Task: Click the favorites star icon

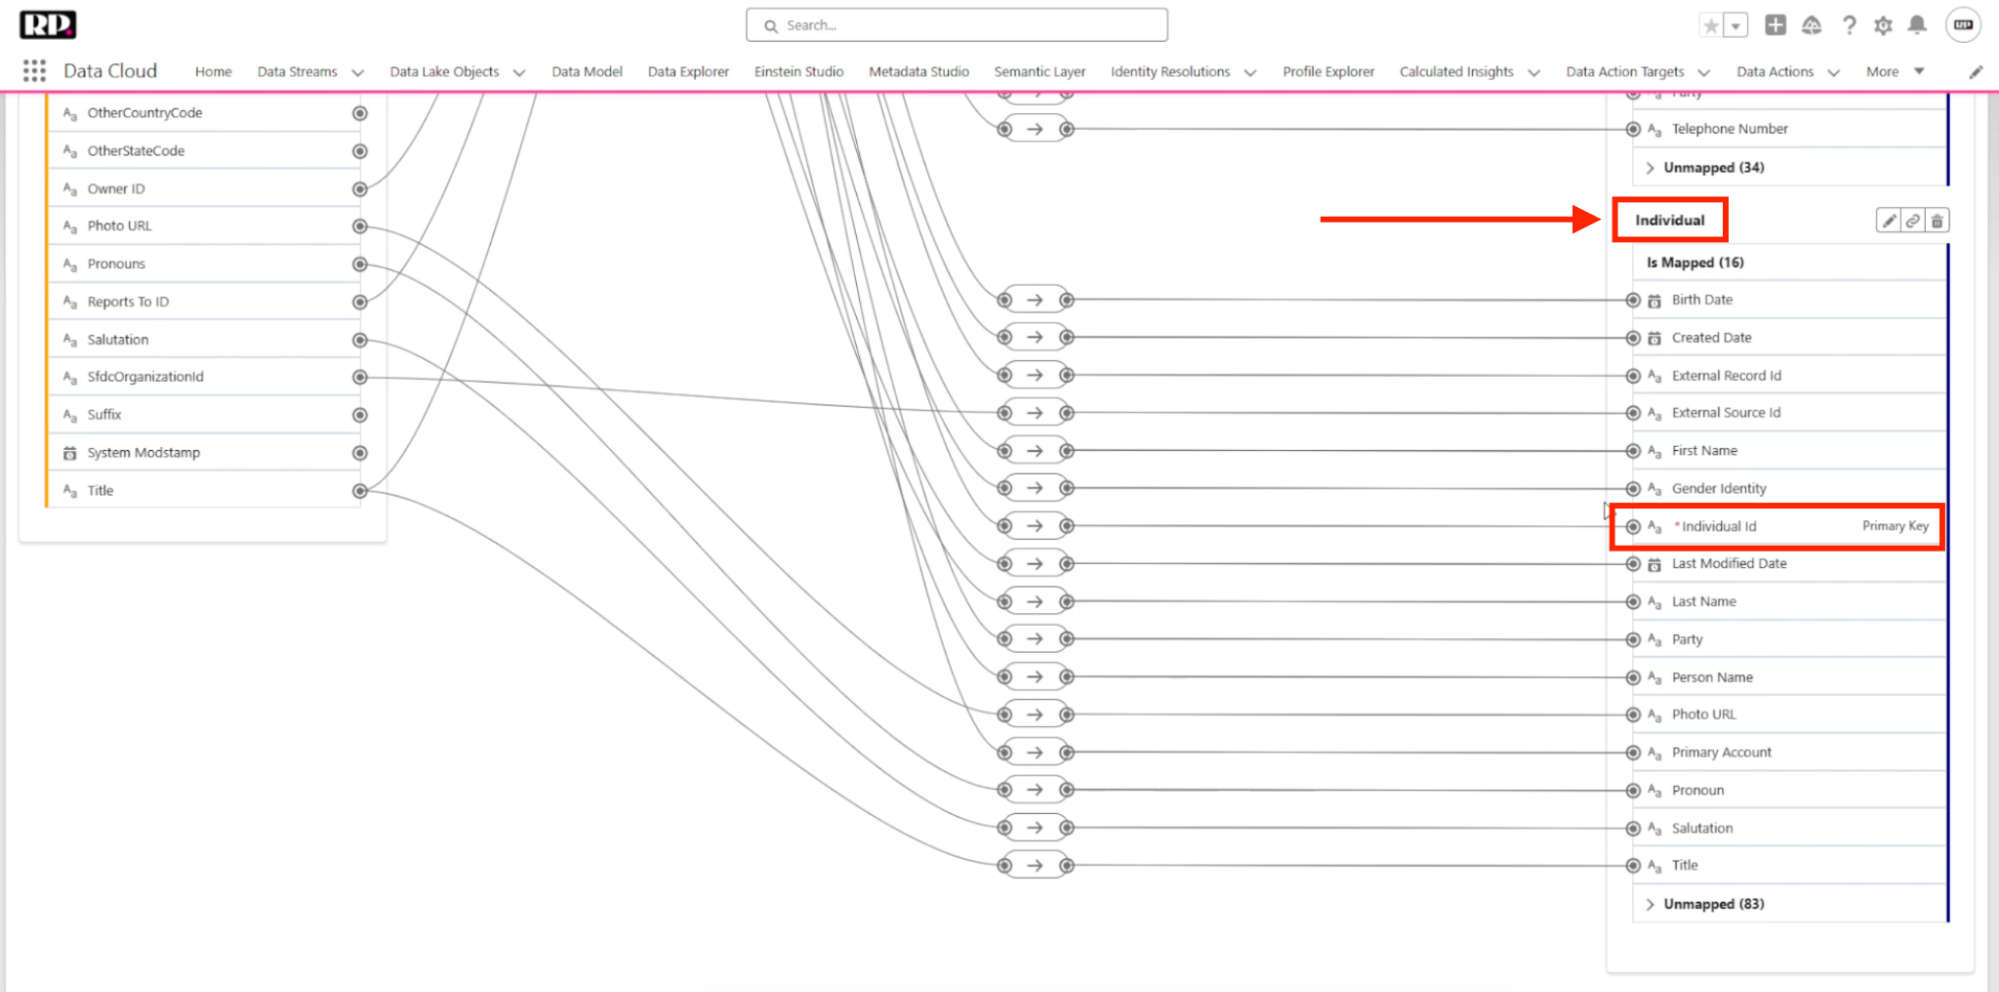Action: pyautogui.click(x=1711, y=26)
